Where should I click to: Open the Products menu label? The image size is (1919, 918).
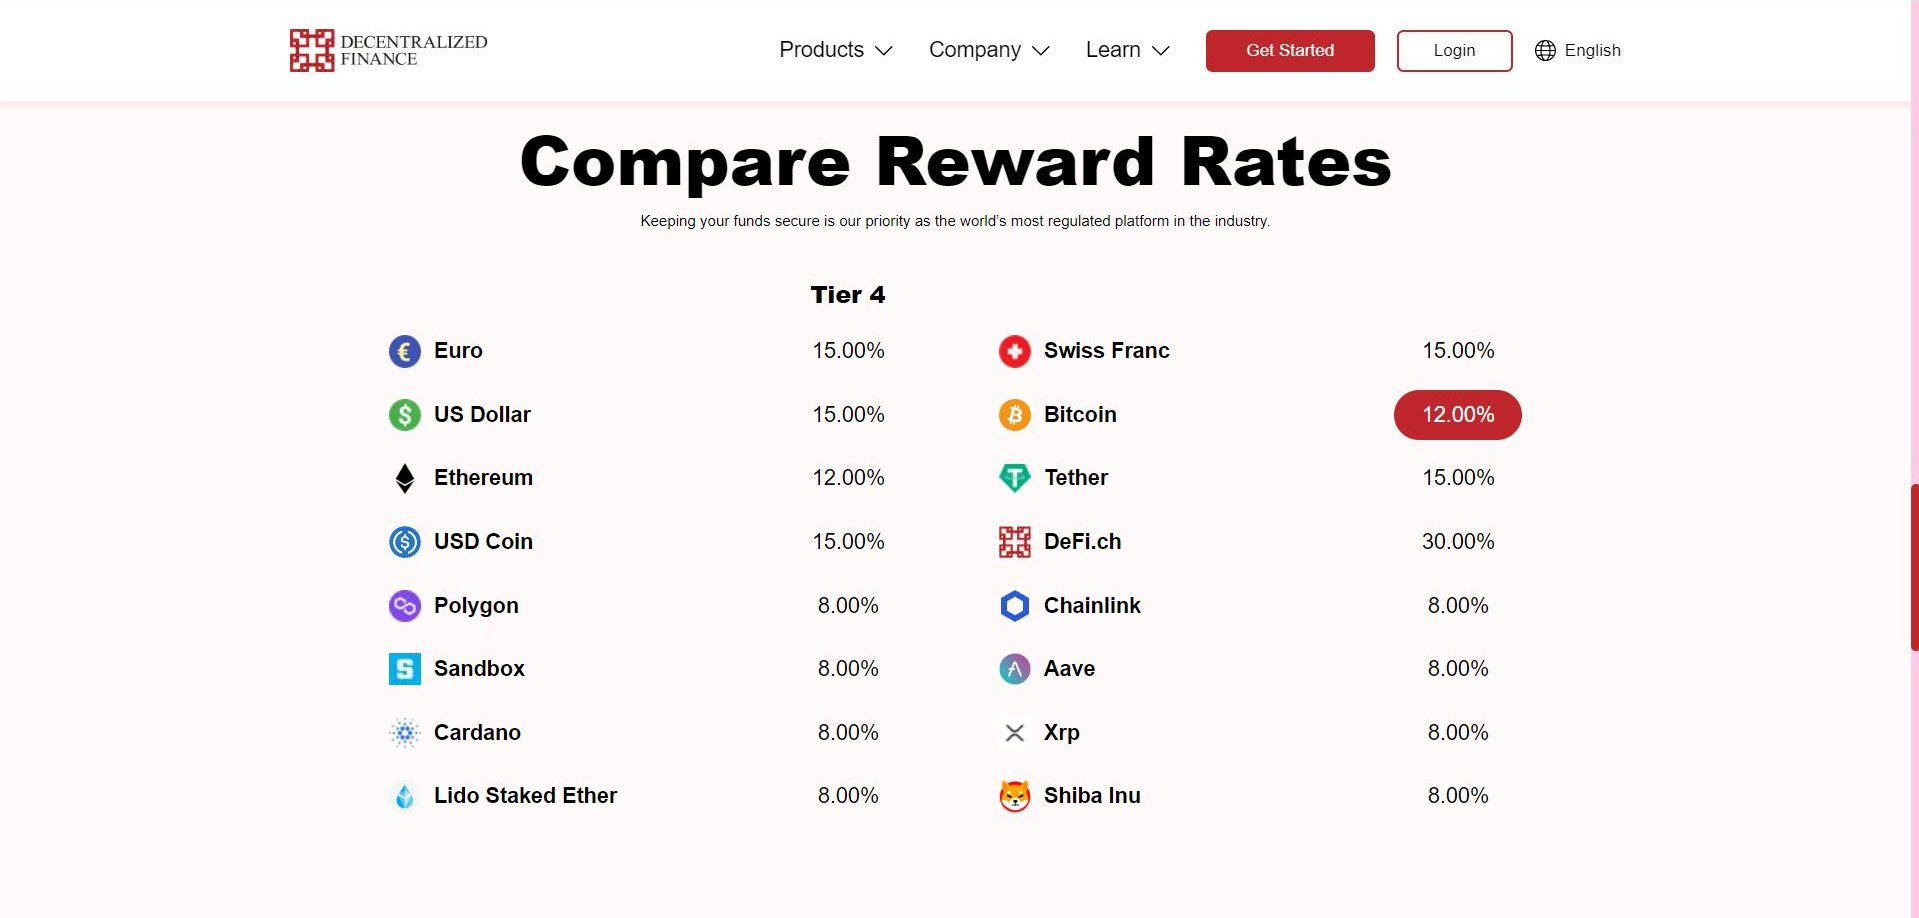pyautogui.click(x=821, y=50)
